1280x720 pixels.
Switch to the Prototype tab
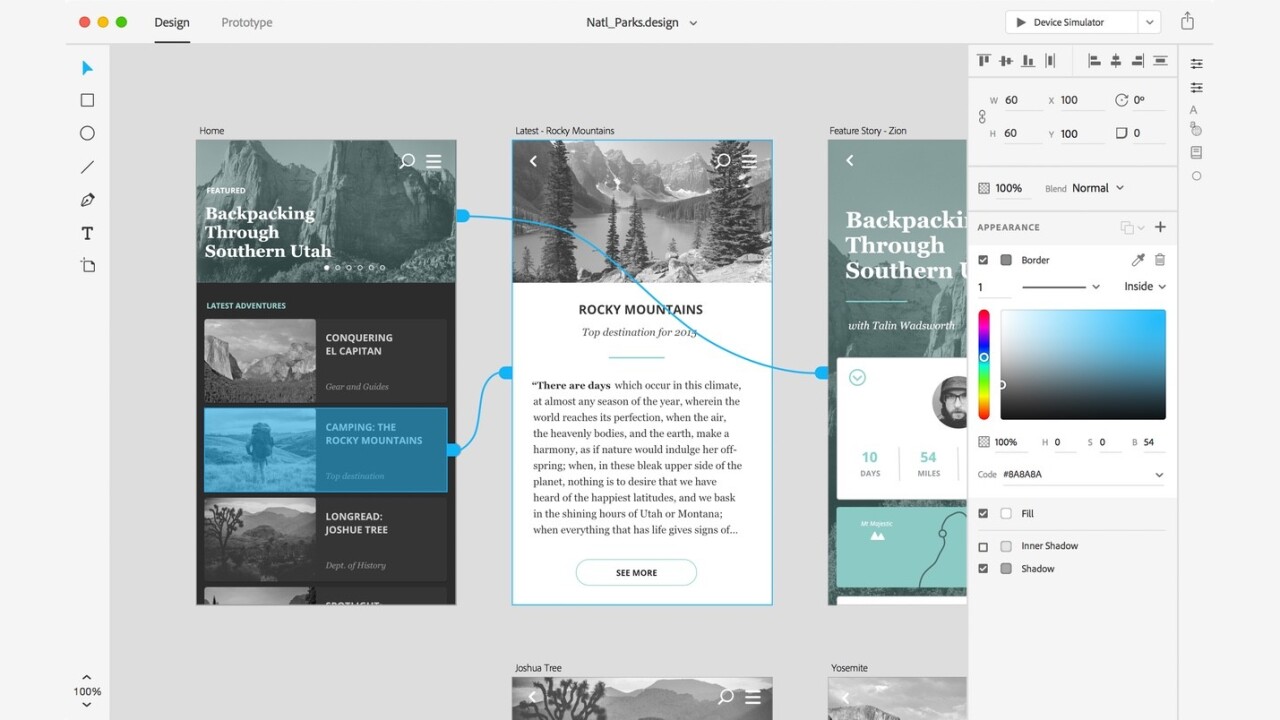pyautogui.click(x=246, y=22)
